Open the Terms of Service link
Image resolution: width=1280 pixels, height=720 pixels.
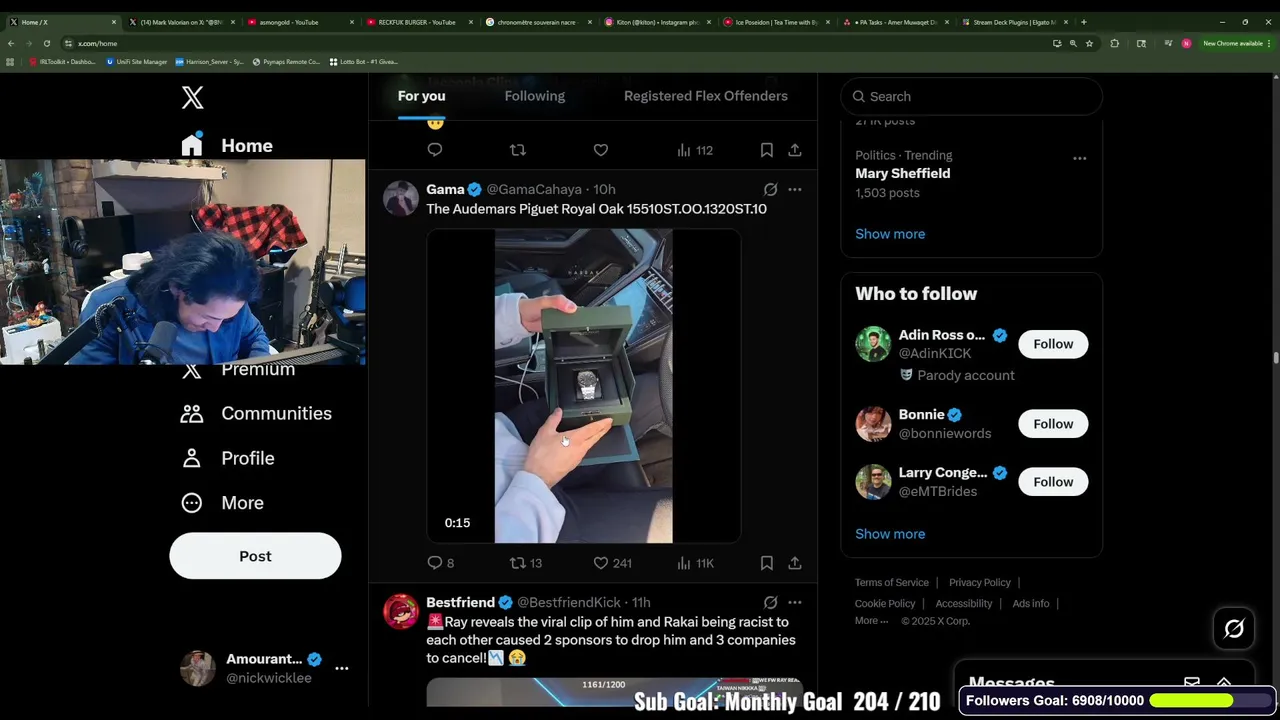click(x=892, y=583)
